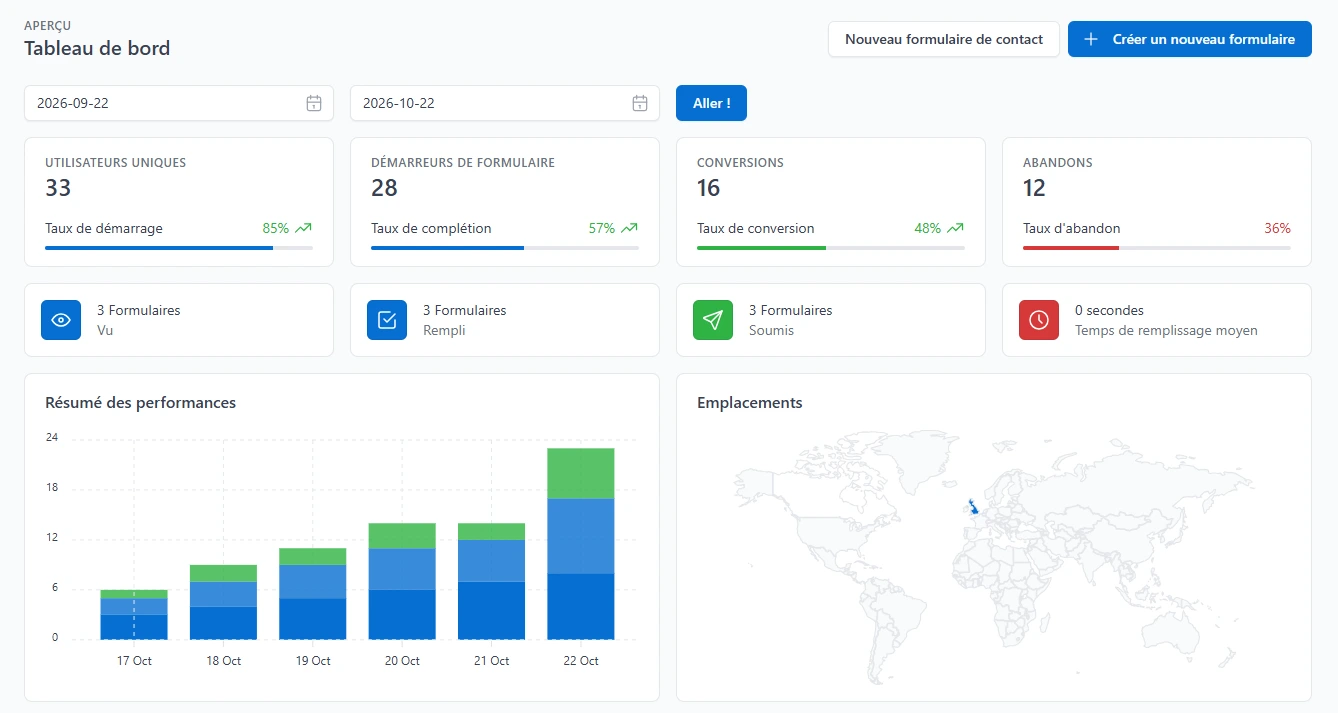Click Créer un nouveau formulaire button
This screenshot has height=713, width=1338.
click(1190, 39)
